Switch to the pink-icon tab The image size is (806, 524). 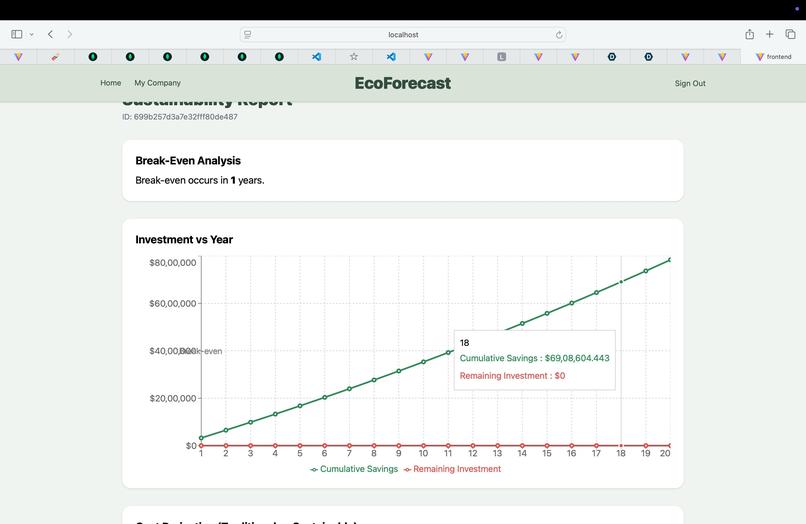[x=56, y=57]
